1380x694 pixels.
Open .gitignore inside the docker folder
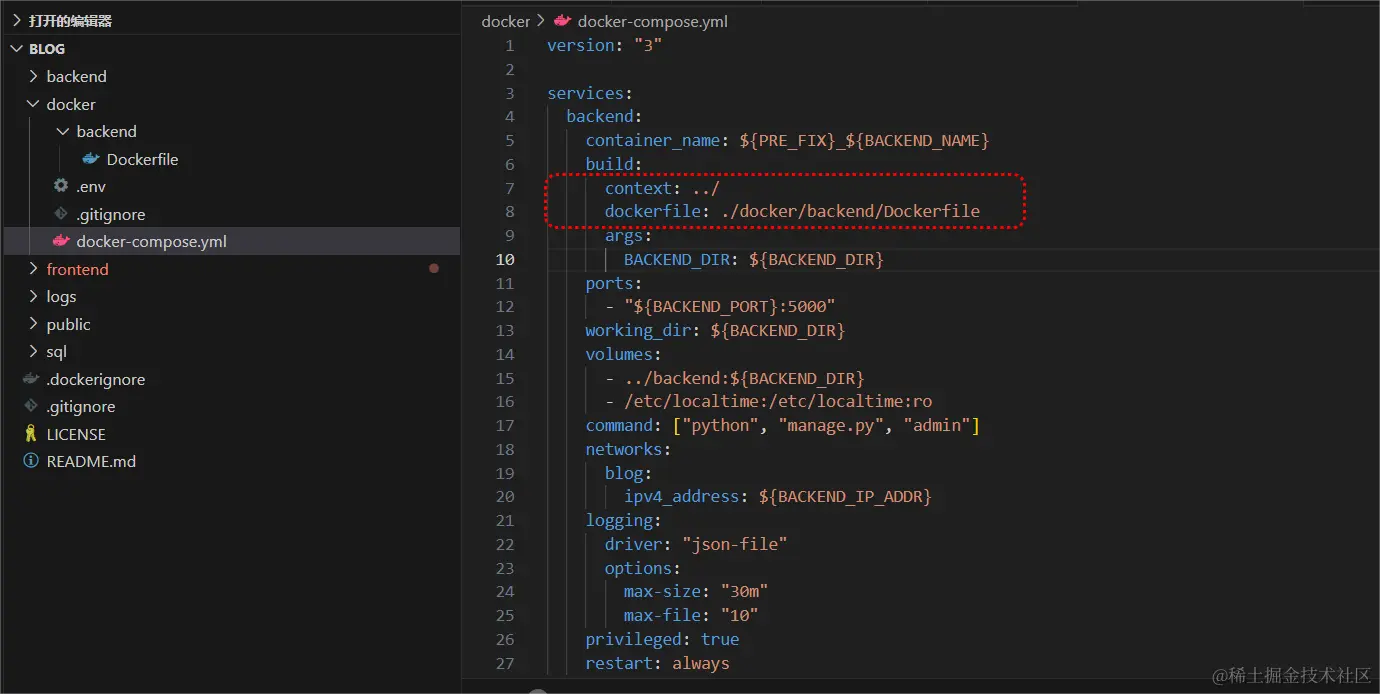click(x=111, y=214)
